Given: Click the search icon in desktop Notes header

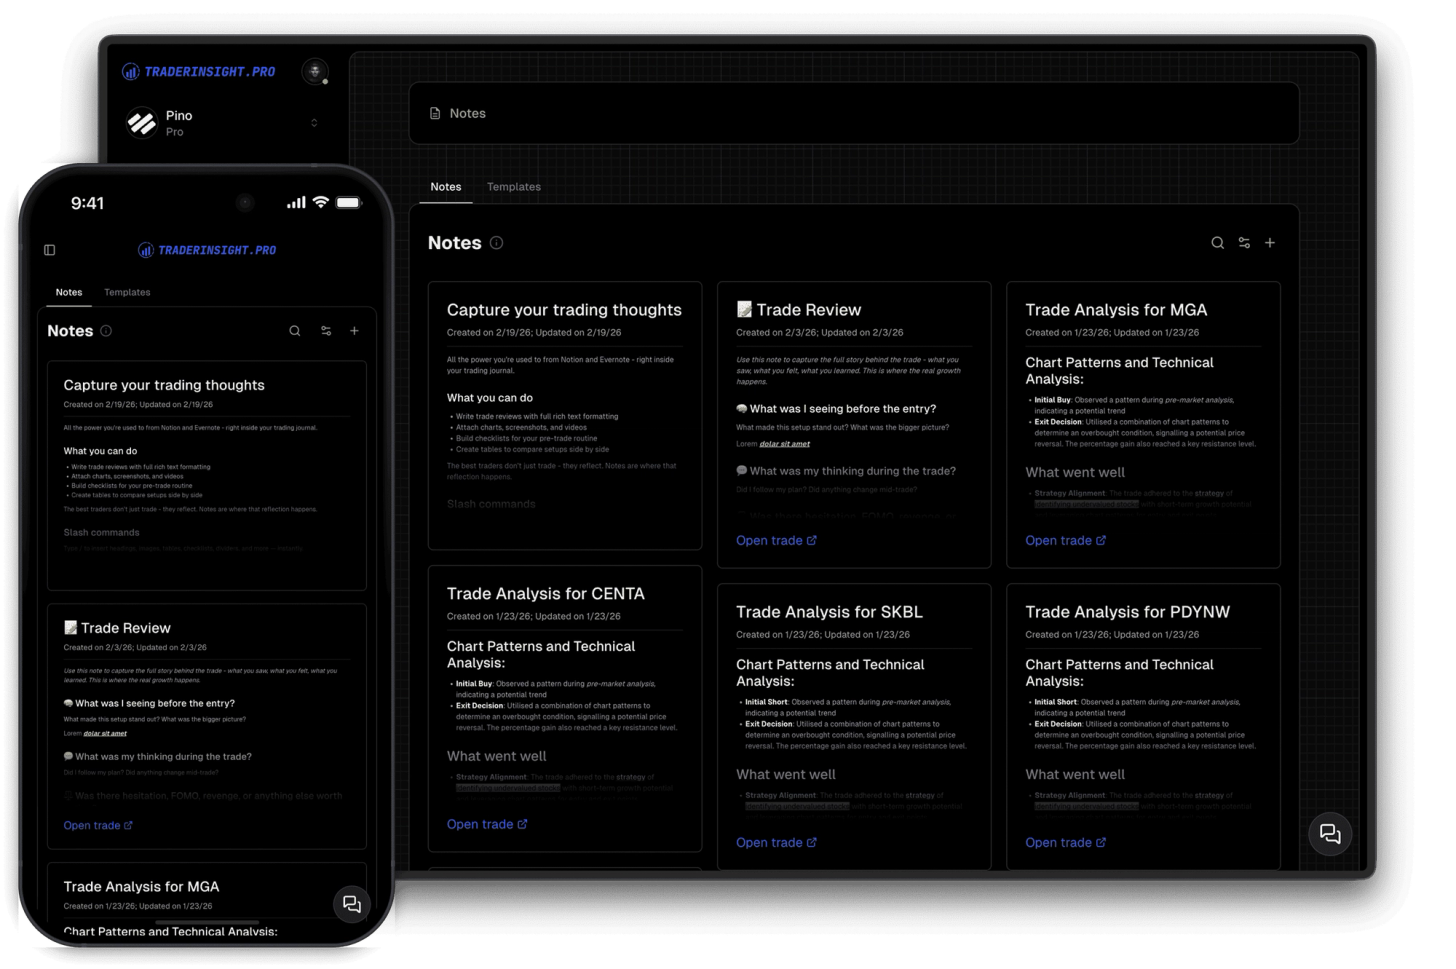Looking at the screenshot, I should click(1217, 243).
